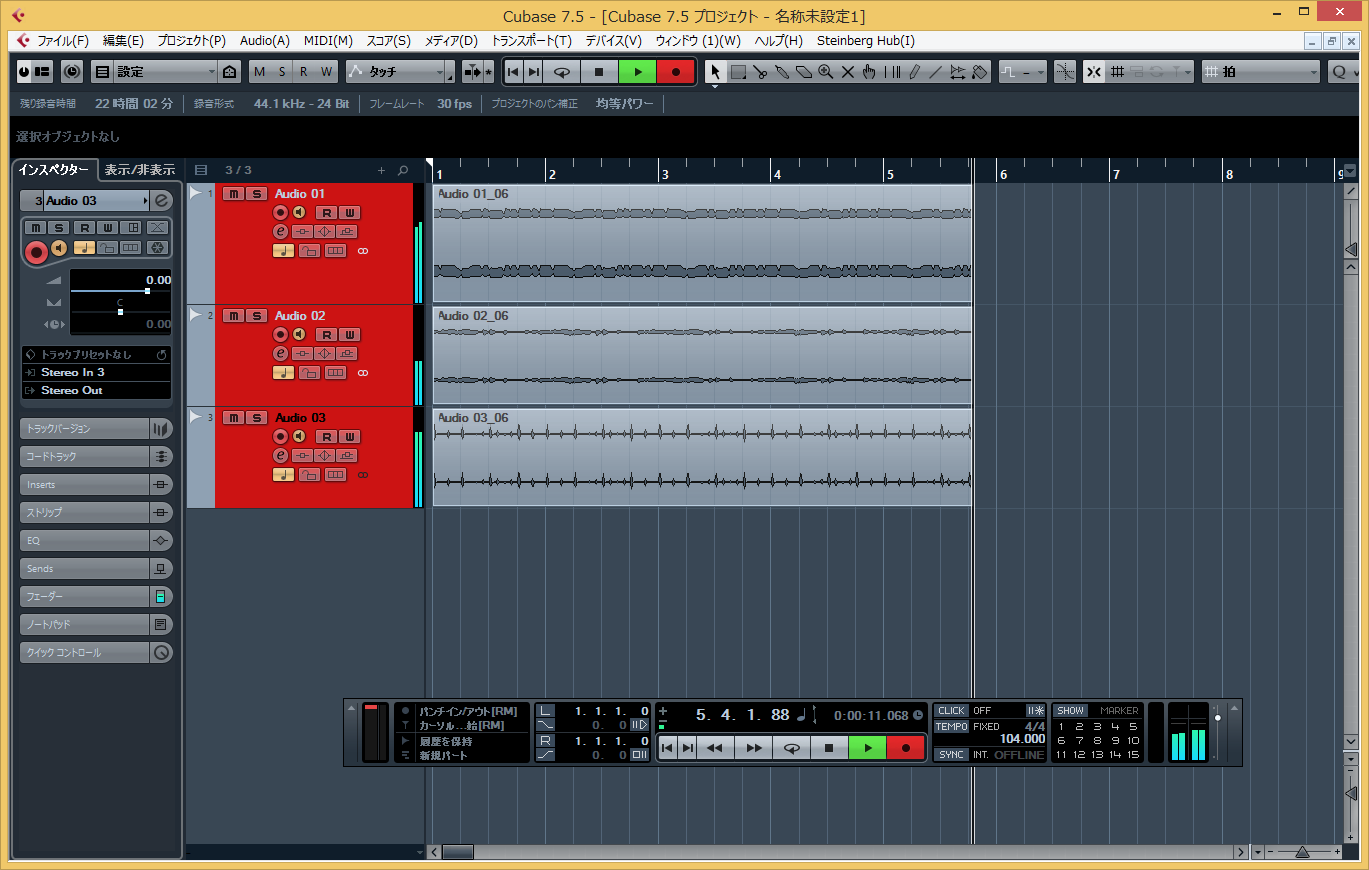Select the Color paint bucket tool
Viewport: 1369px width, 870px height.
pyautogui.click(x=980, y=72)
